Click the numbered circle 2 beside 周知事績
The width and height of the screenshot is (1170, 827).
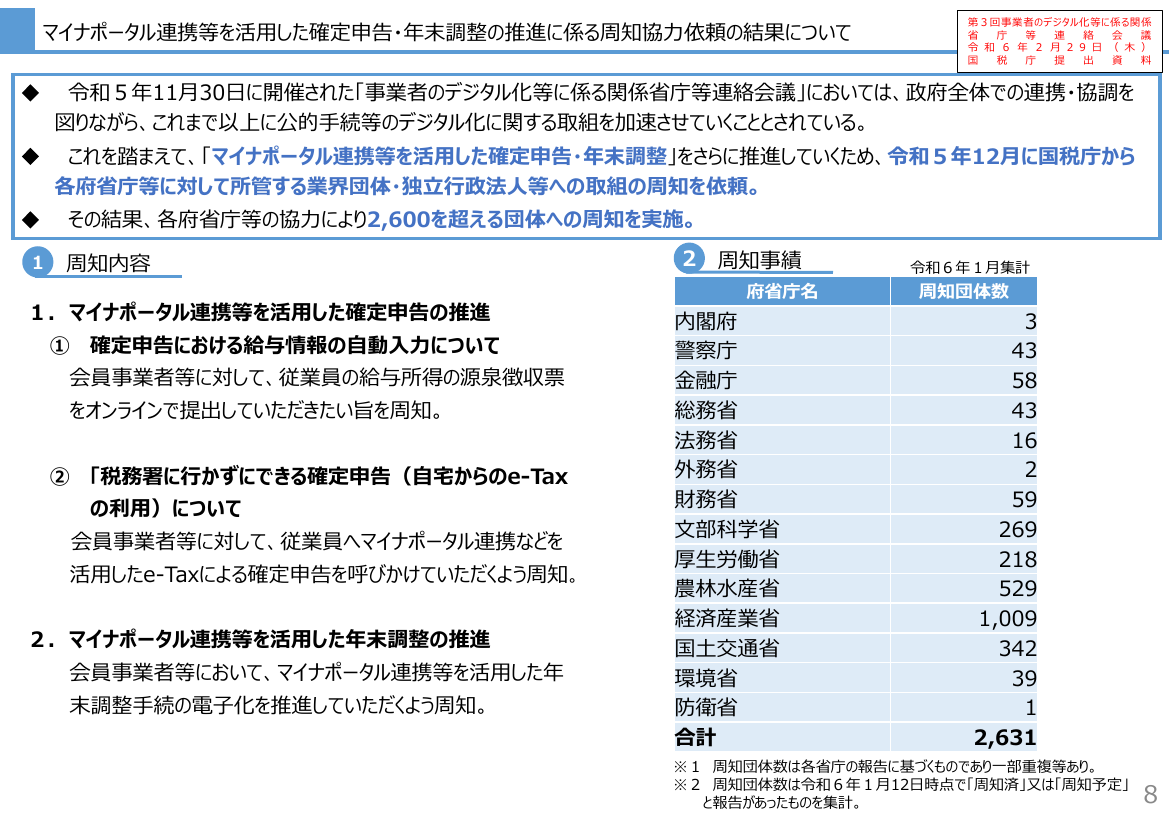tap(689, 259)
